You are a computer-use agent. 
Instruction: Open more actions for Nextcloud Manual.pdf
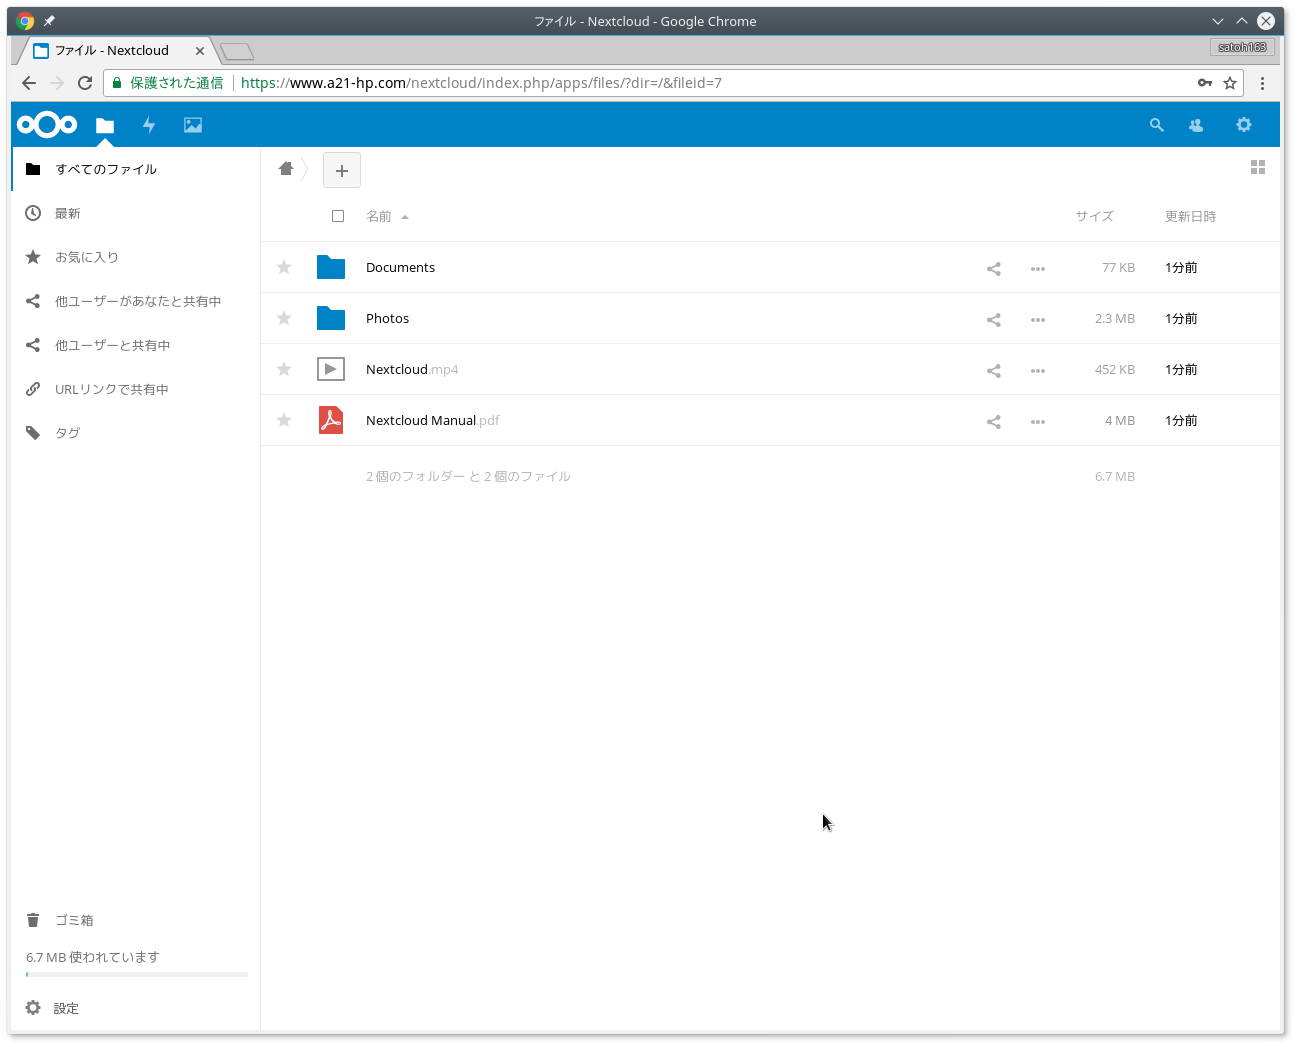(x=1038, y=421)
